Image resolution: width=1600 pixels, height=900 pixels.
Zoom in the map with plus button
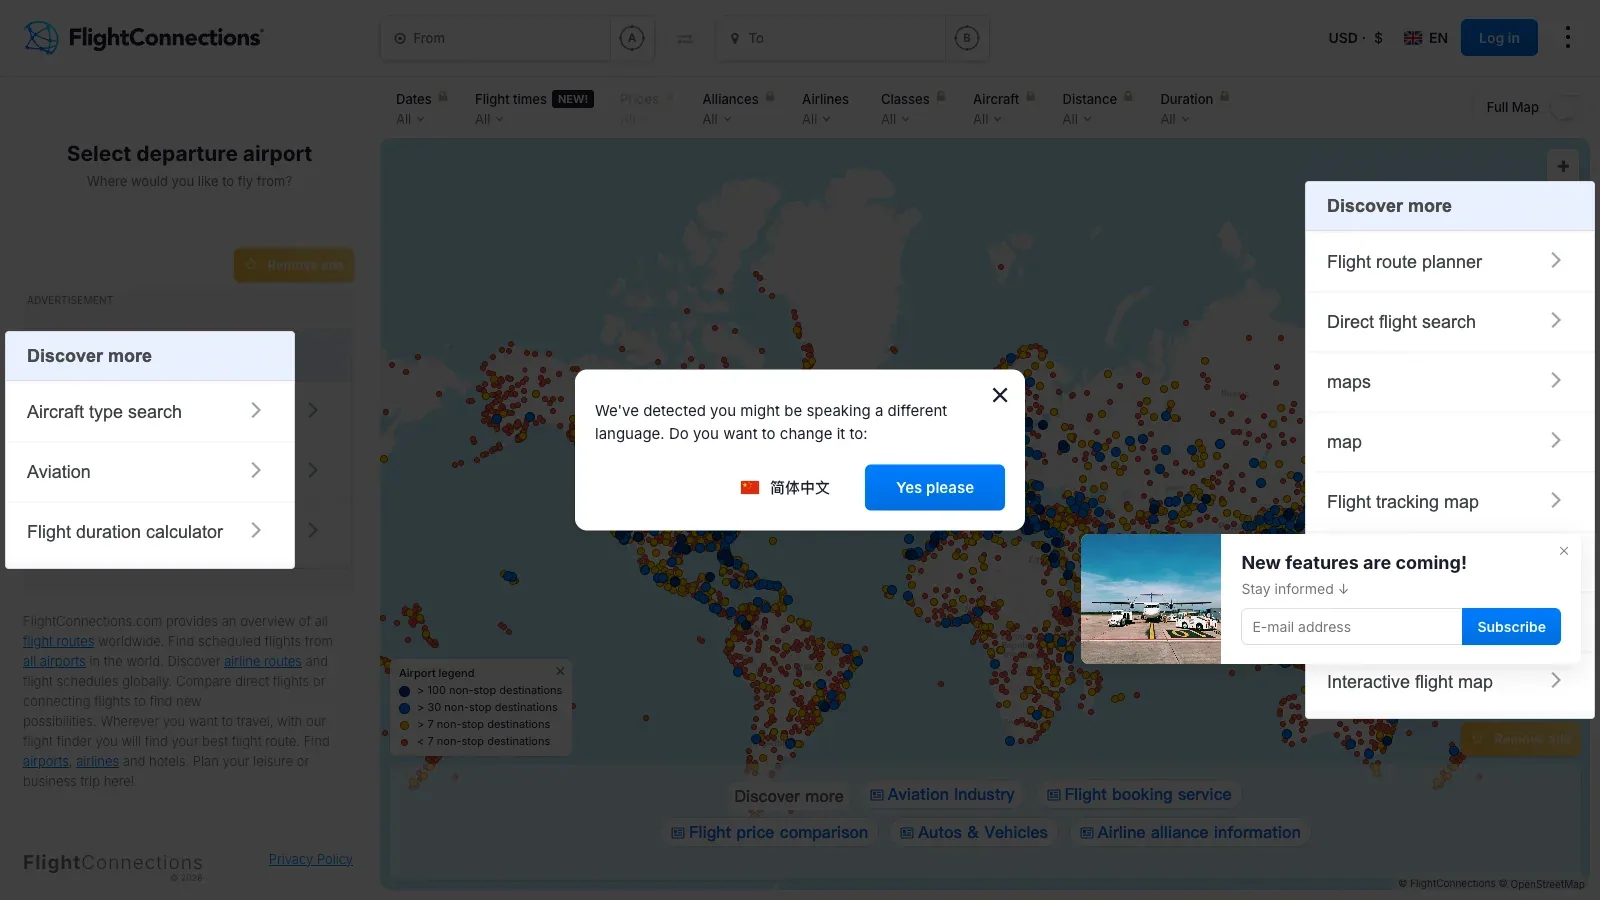(1563, 166)
